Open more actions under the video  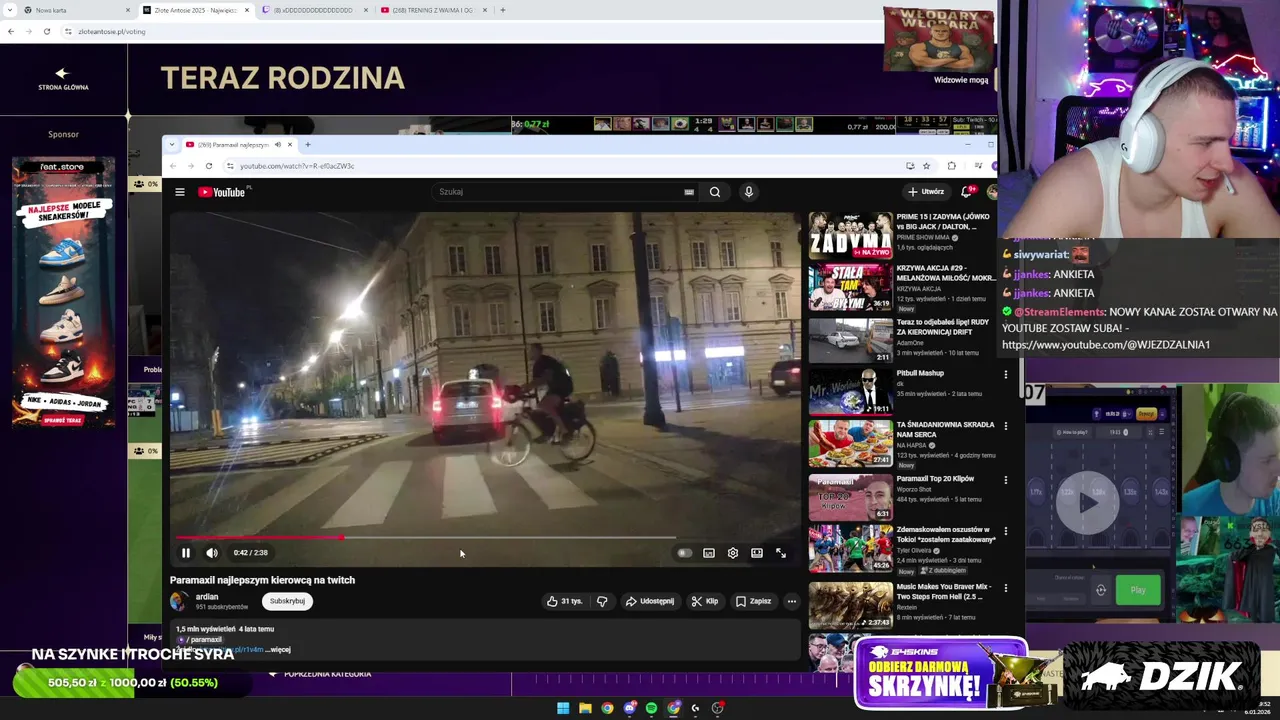[791, 601]
